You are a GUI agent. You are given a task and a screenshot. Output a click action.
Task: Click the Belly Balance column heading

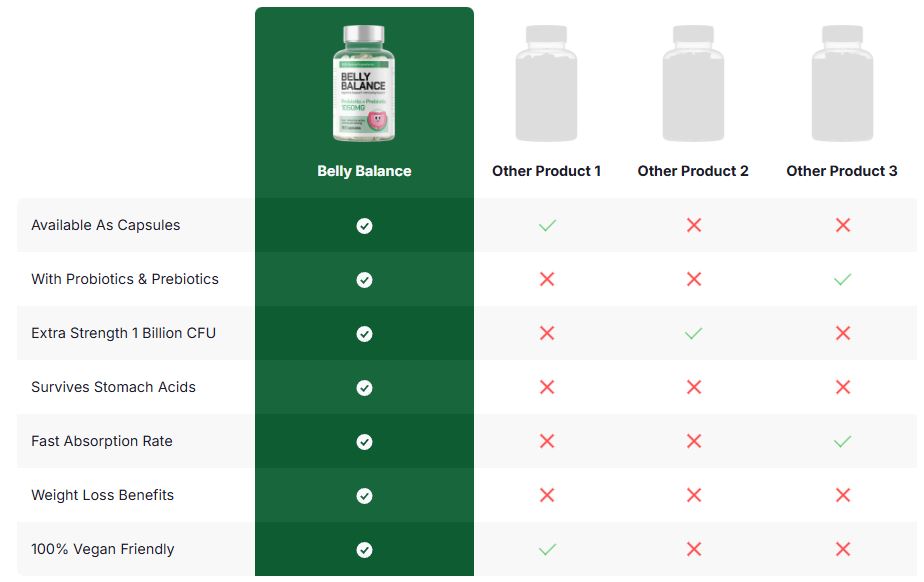point(364,171)
